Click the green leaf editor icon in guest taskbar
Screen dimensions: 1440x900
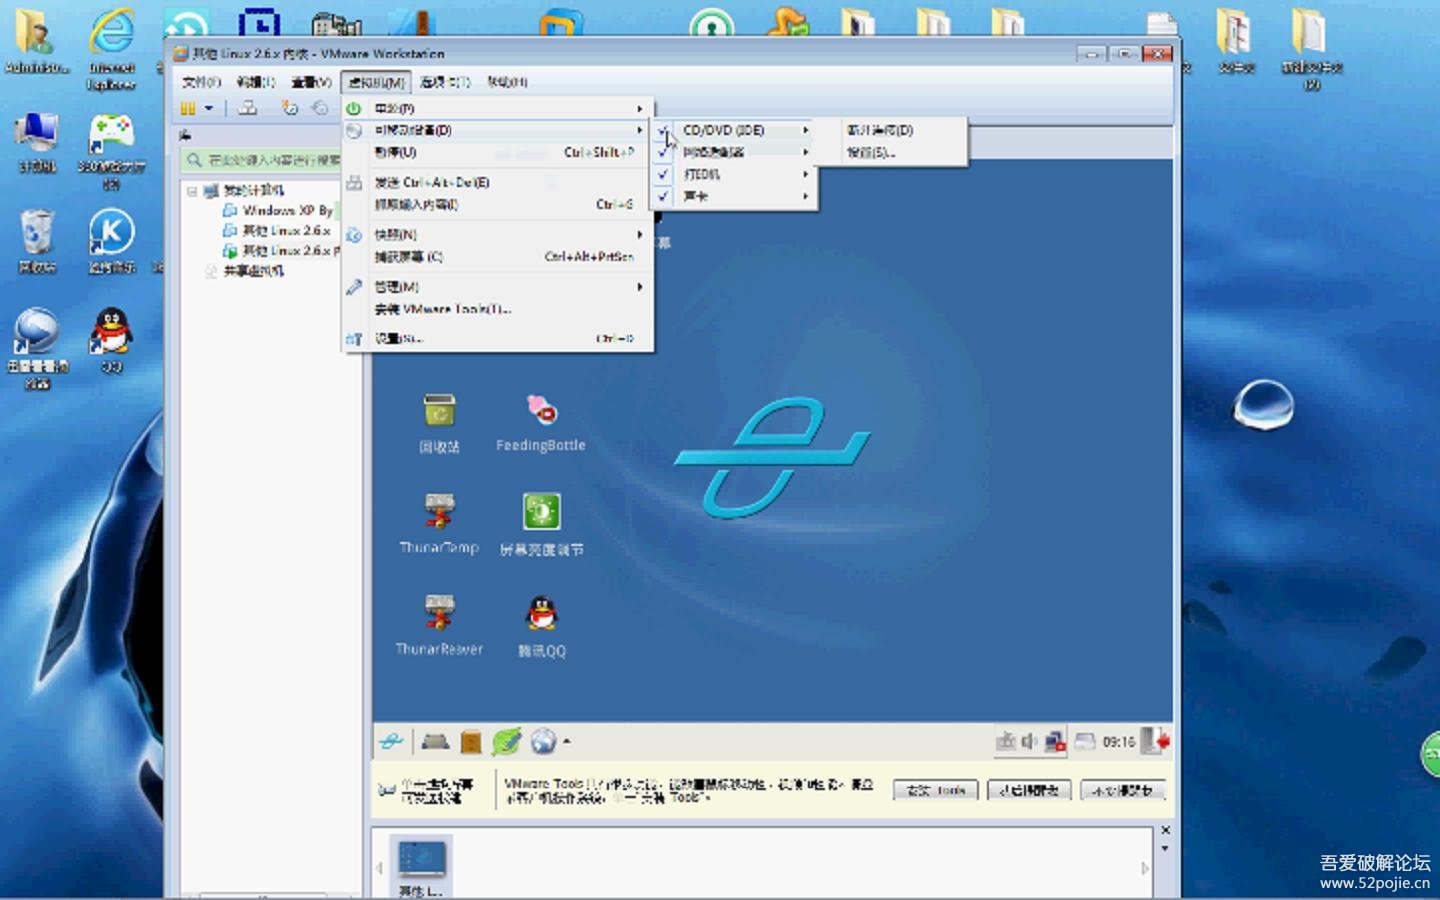(507, 742)
